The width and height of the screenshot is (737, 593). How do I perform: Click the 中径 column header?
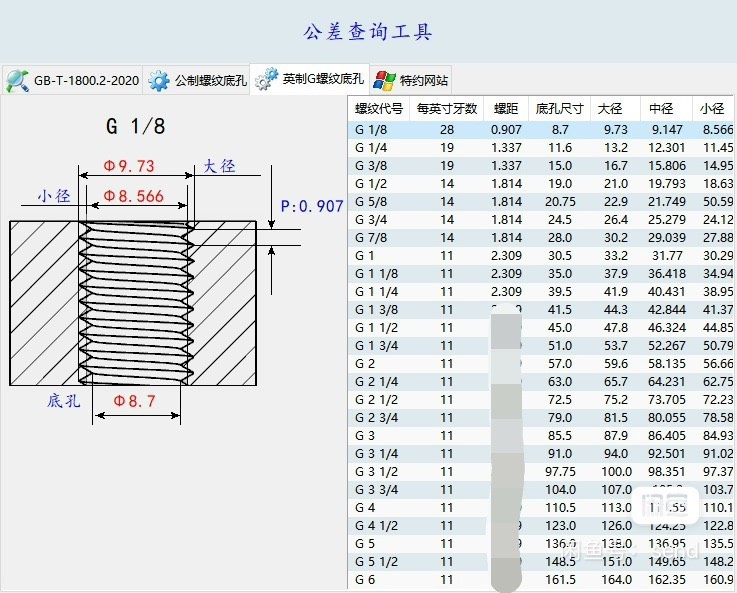click(x=666, y=109)
